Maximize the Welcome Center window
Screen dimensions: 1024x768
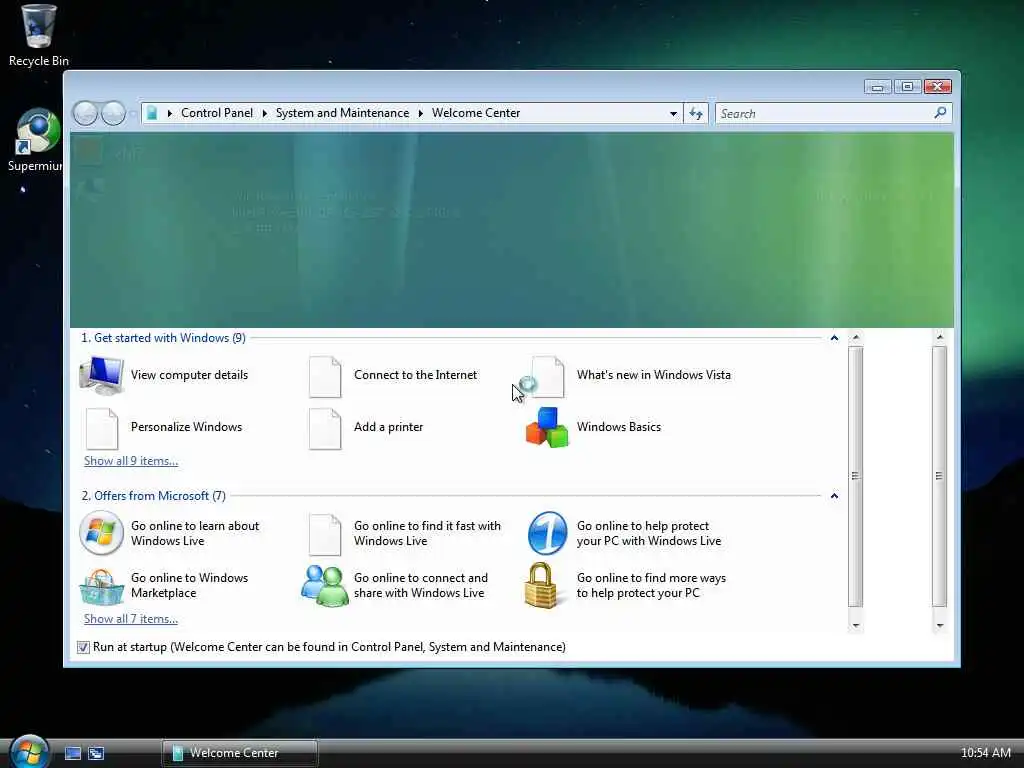click(907, 86)
